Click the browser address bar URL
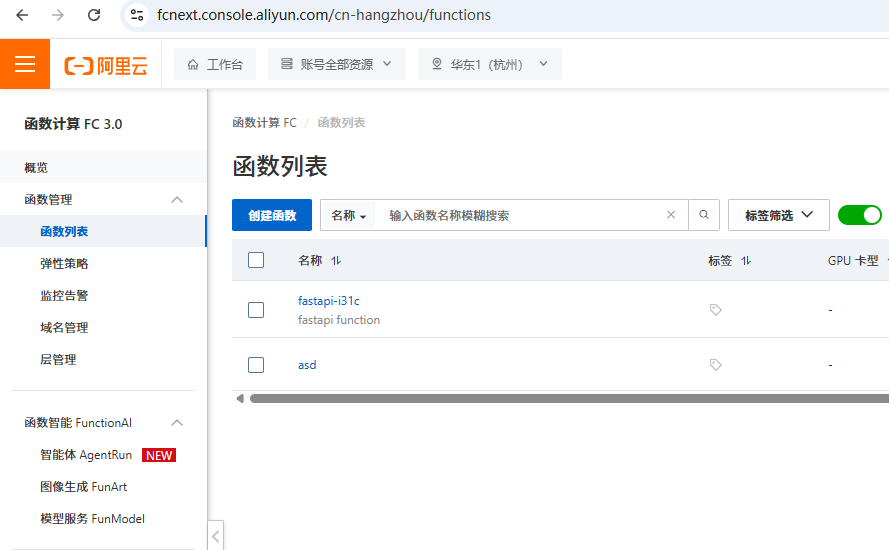Screen dimensions: 889x550 click(324, 15)
